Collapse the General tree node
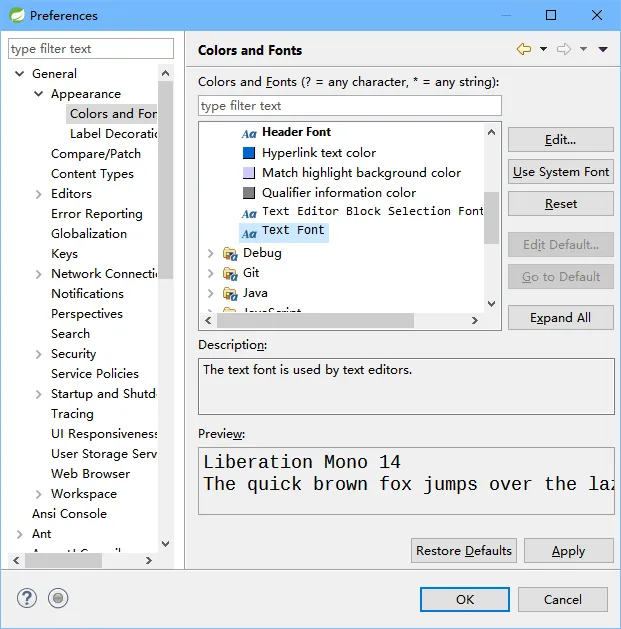Screen dimensions: 621x629 tap(19, 74)
